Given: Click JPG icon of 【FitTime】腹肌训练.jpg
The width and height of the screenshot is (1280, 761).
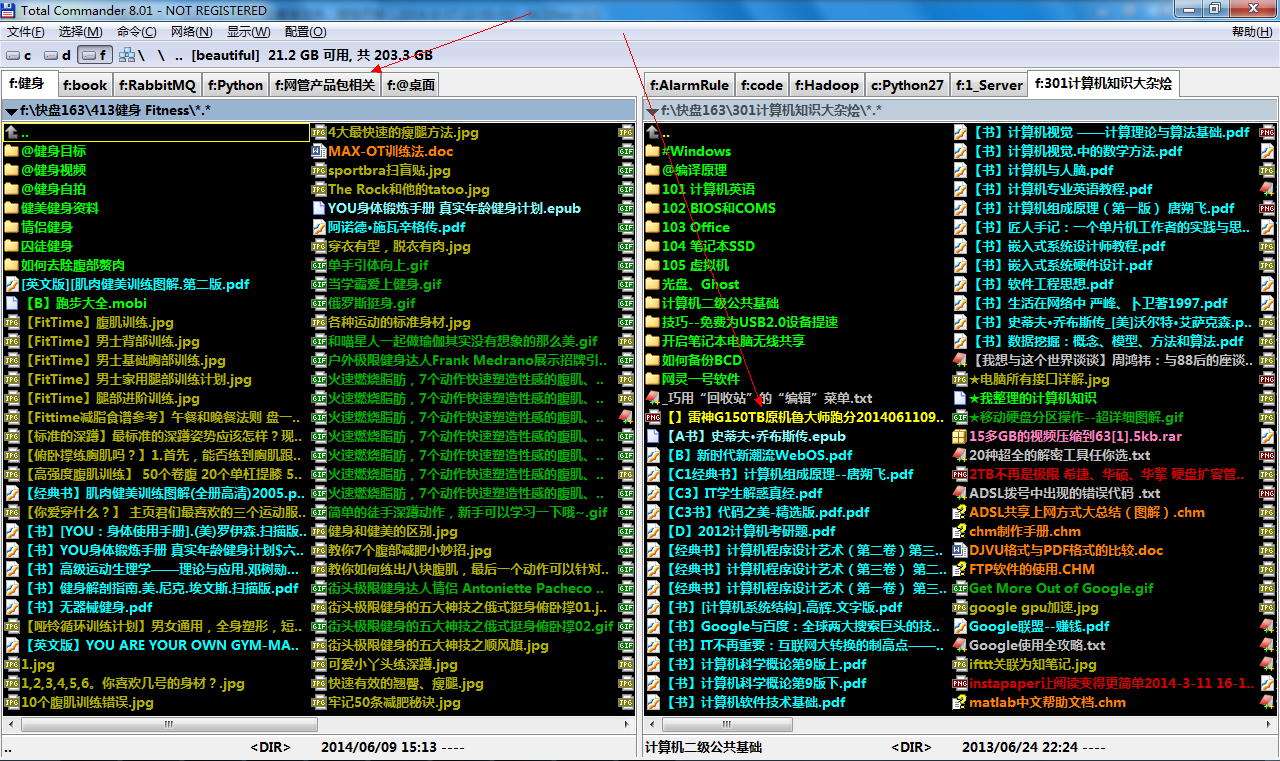Looking at the screenshot, I should click(11, 322).
